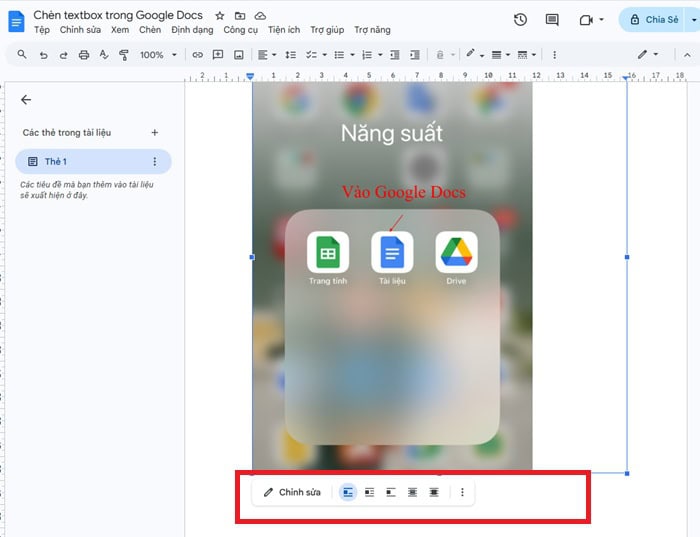Click the search magnifier in toolbar

[x=21, y=54]
